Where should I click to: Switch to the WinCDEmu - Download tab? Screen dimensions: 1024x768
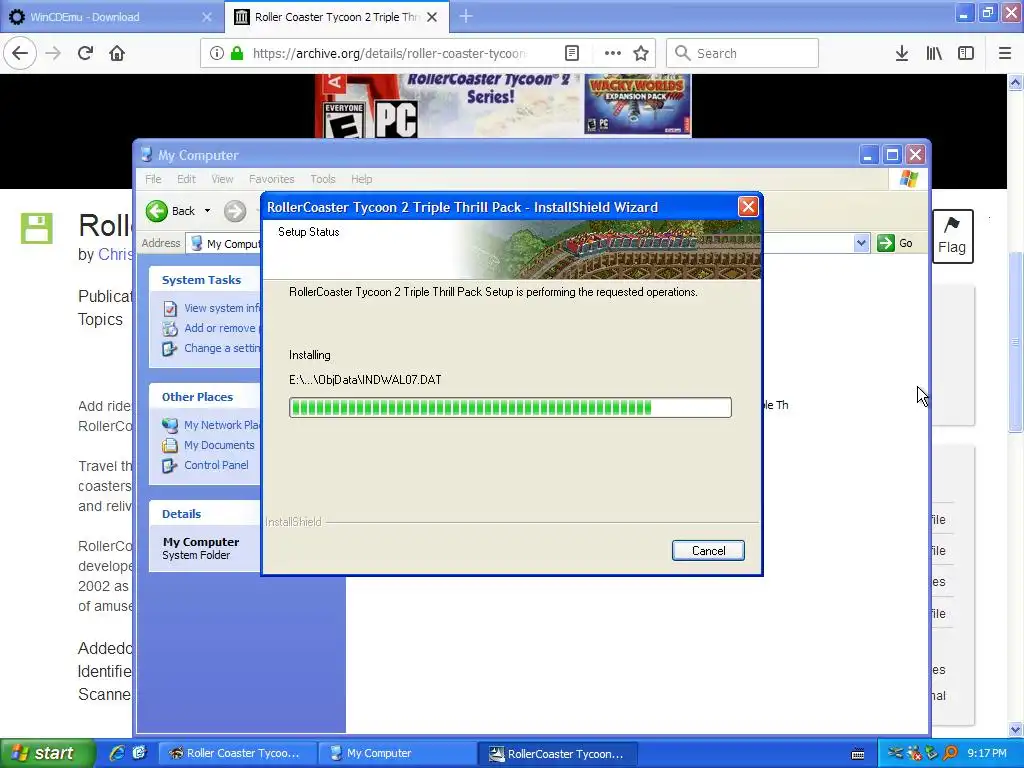[111, 17]
